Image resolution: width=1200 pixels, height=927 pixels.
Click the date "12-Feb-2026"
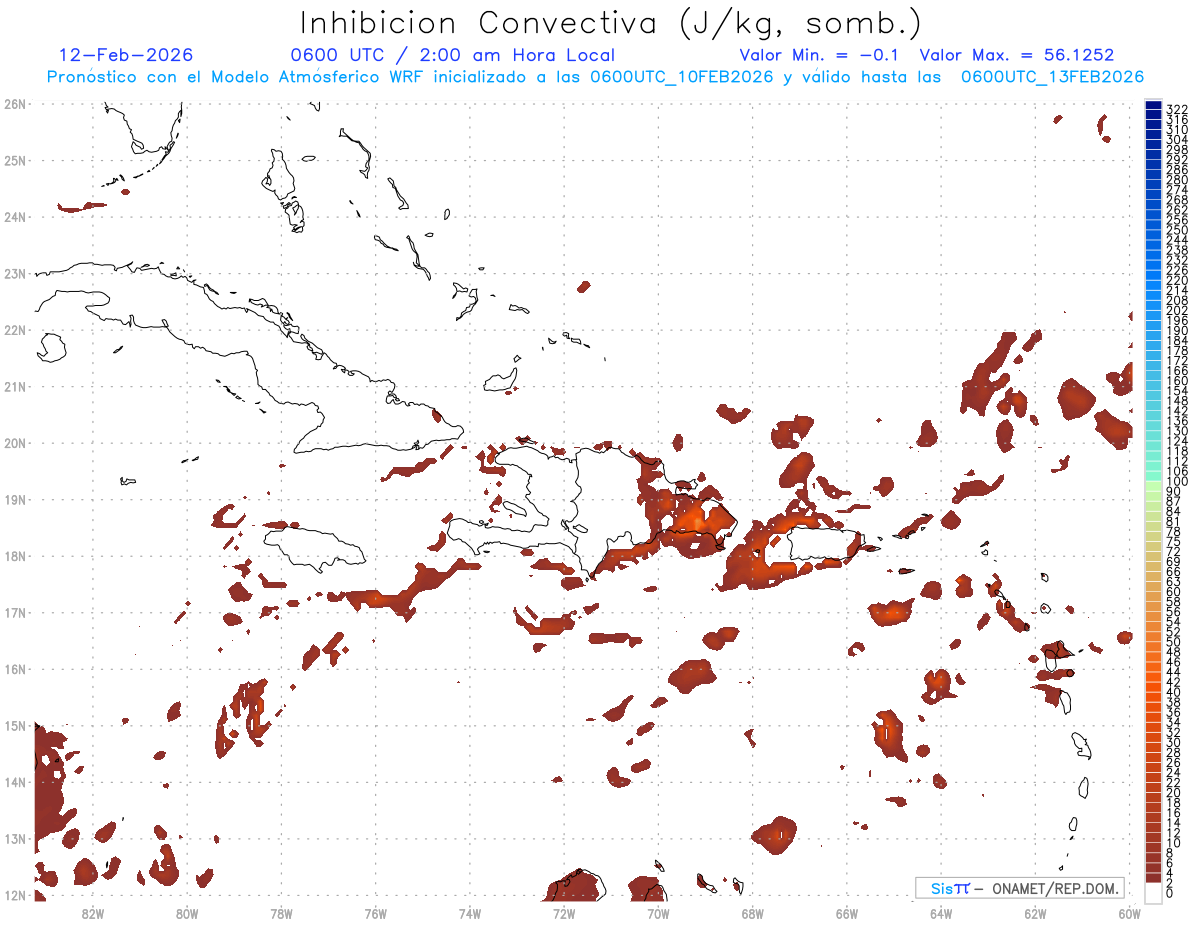pyautogui.click(x=126, y=55)
